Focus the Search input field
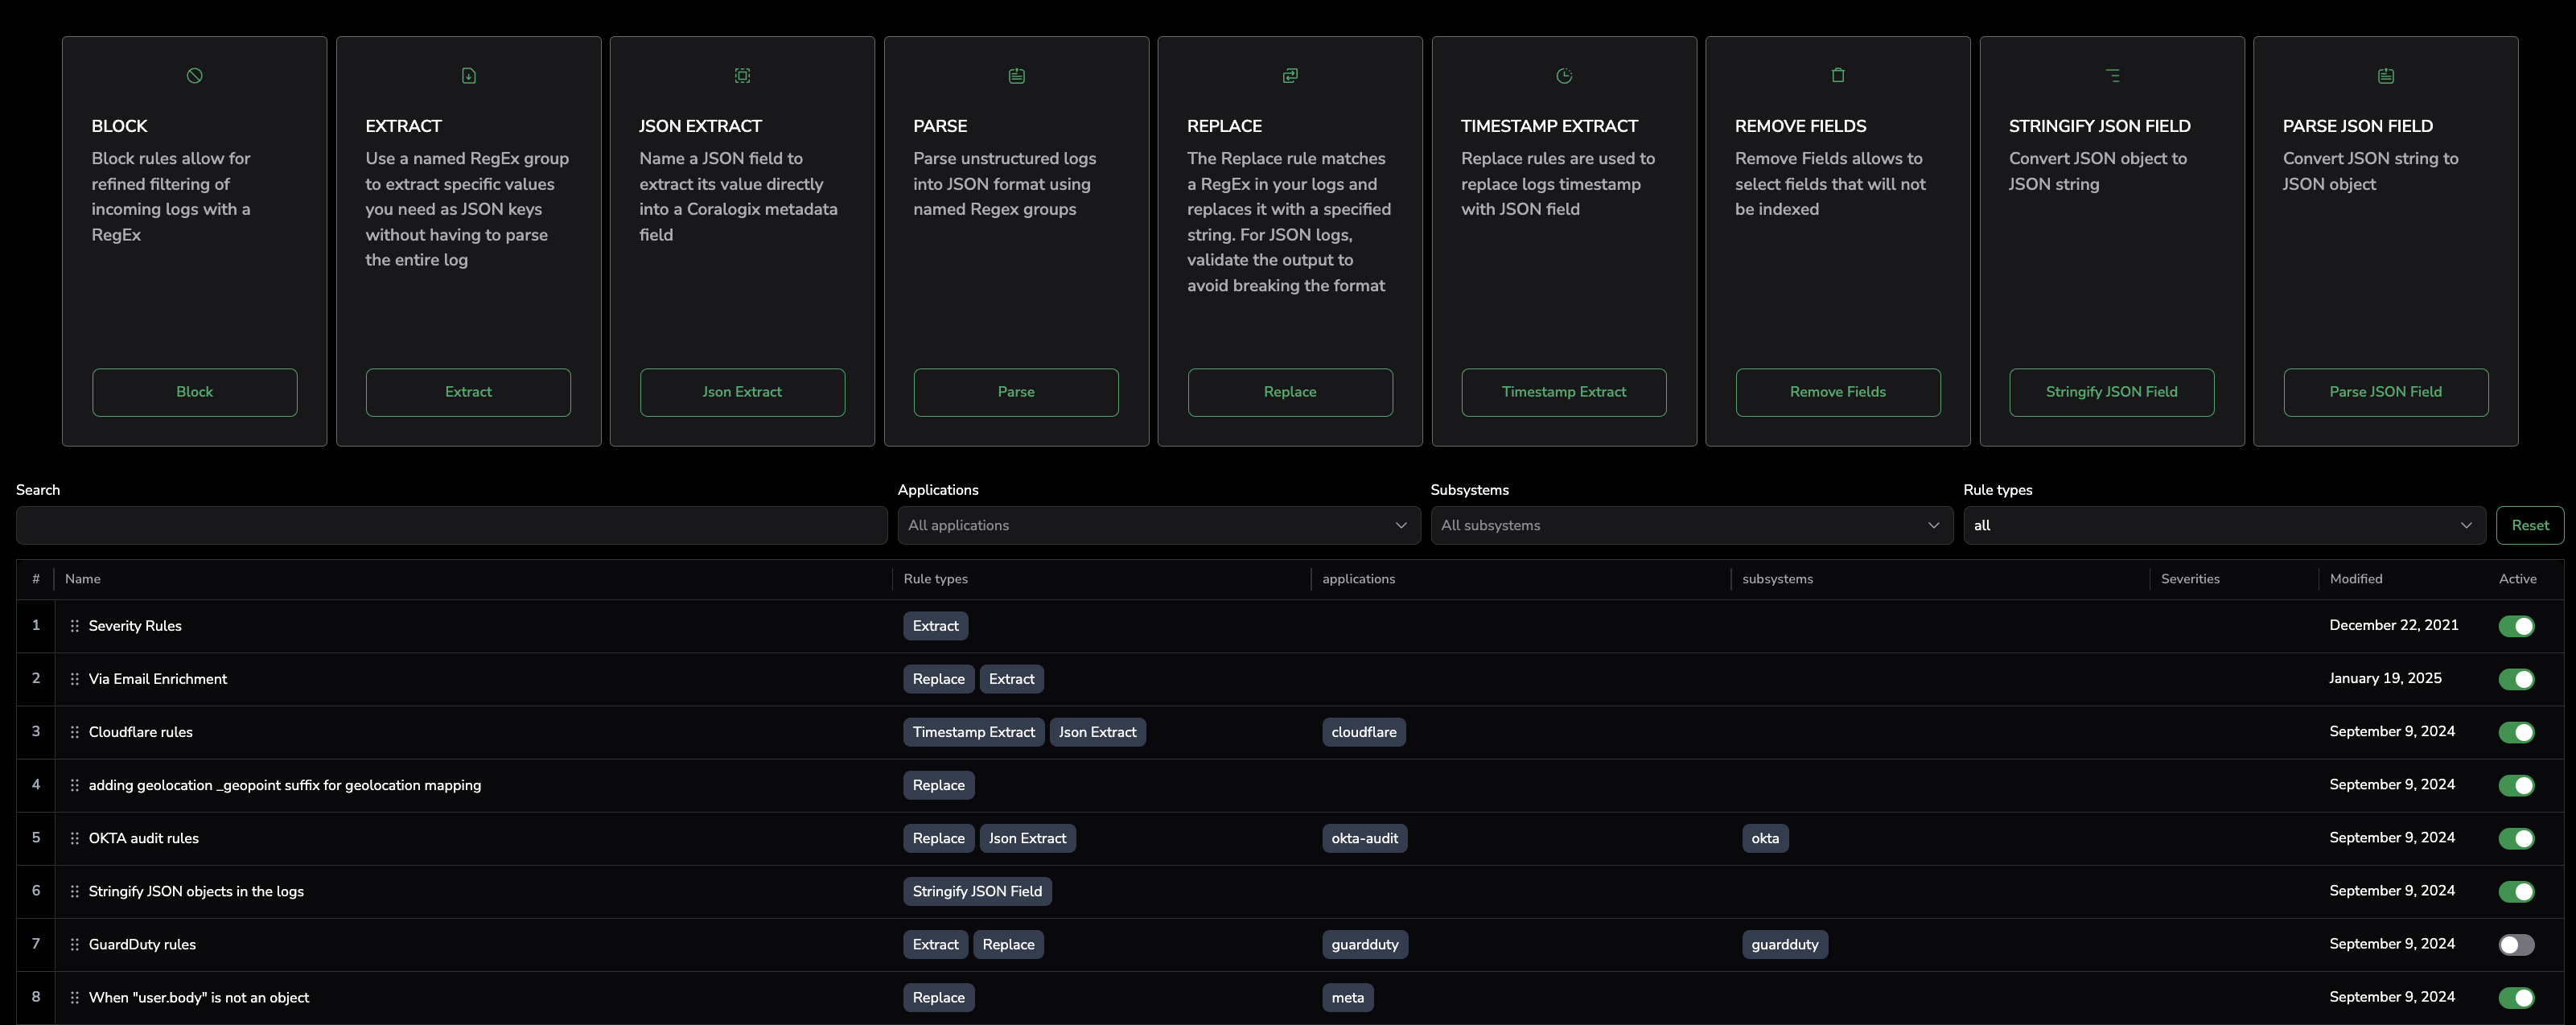The height and width of the screenshot is (1025, 2576). click(451, 526)
